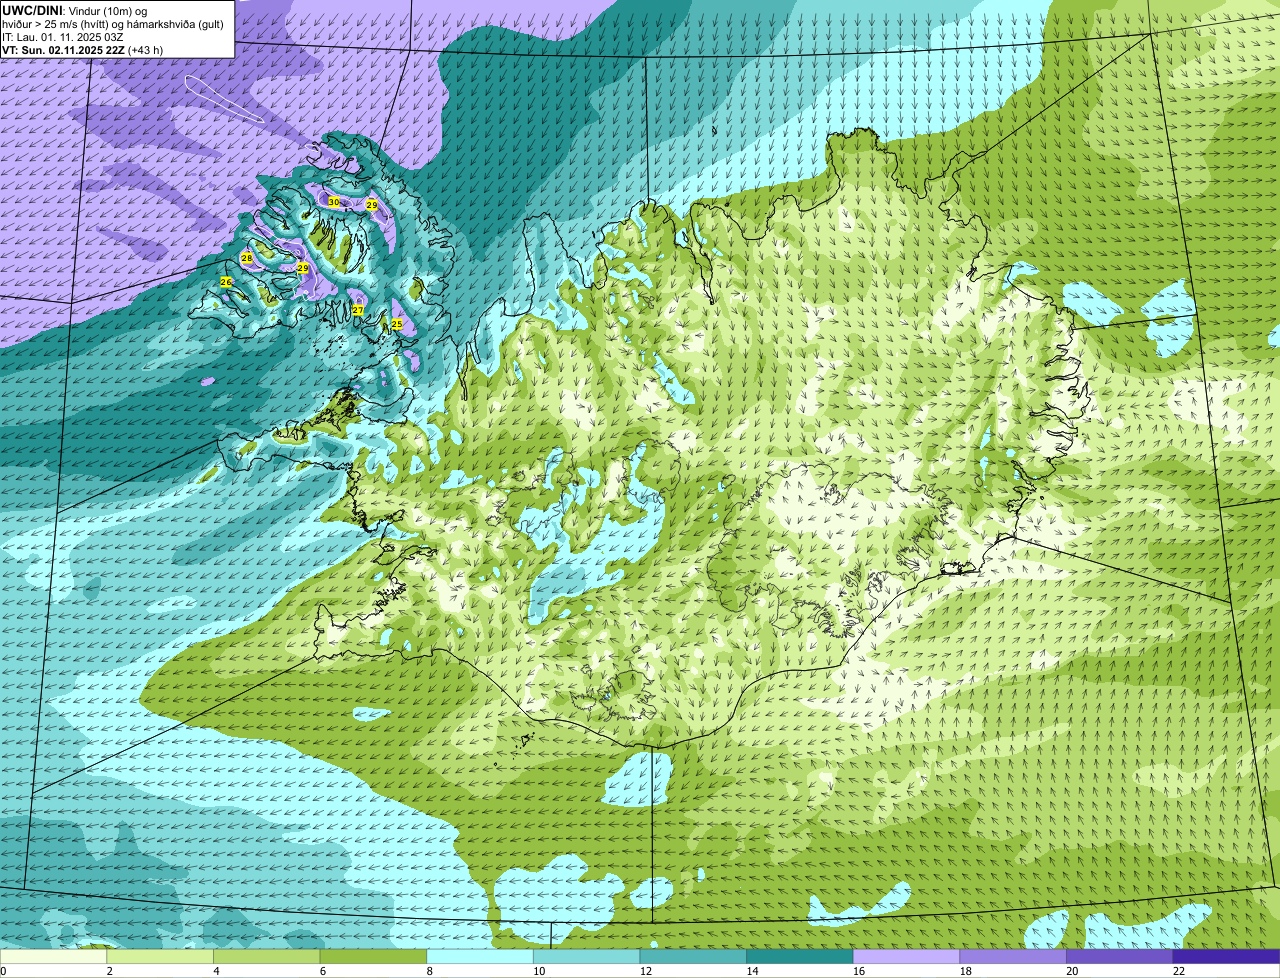Click the yellow gust label "27"
Screen dimensions: 1280x978
coord(358,310)
